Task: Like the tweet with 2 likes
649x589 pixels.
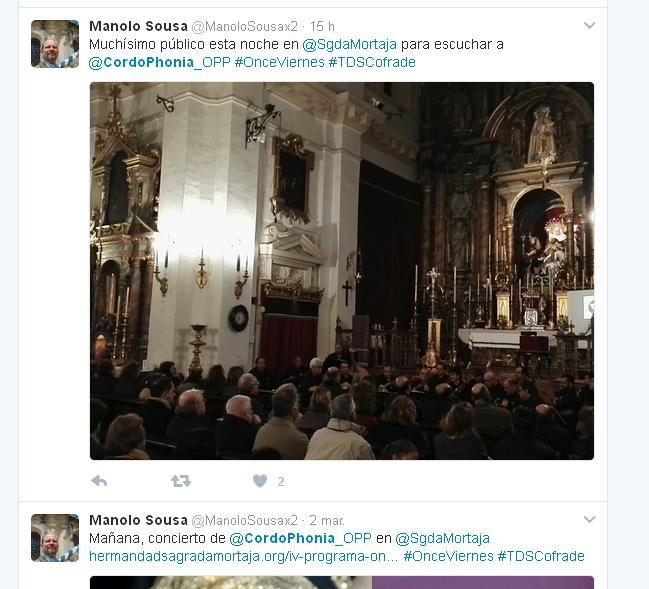Action: 260,481
